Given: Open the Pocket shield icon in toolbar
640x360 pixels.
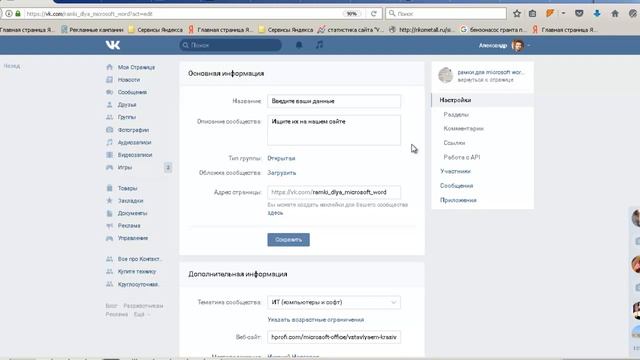Looking at the screenshot, I should (x=579, y=13).
